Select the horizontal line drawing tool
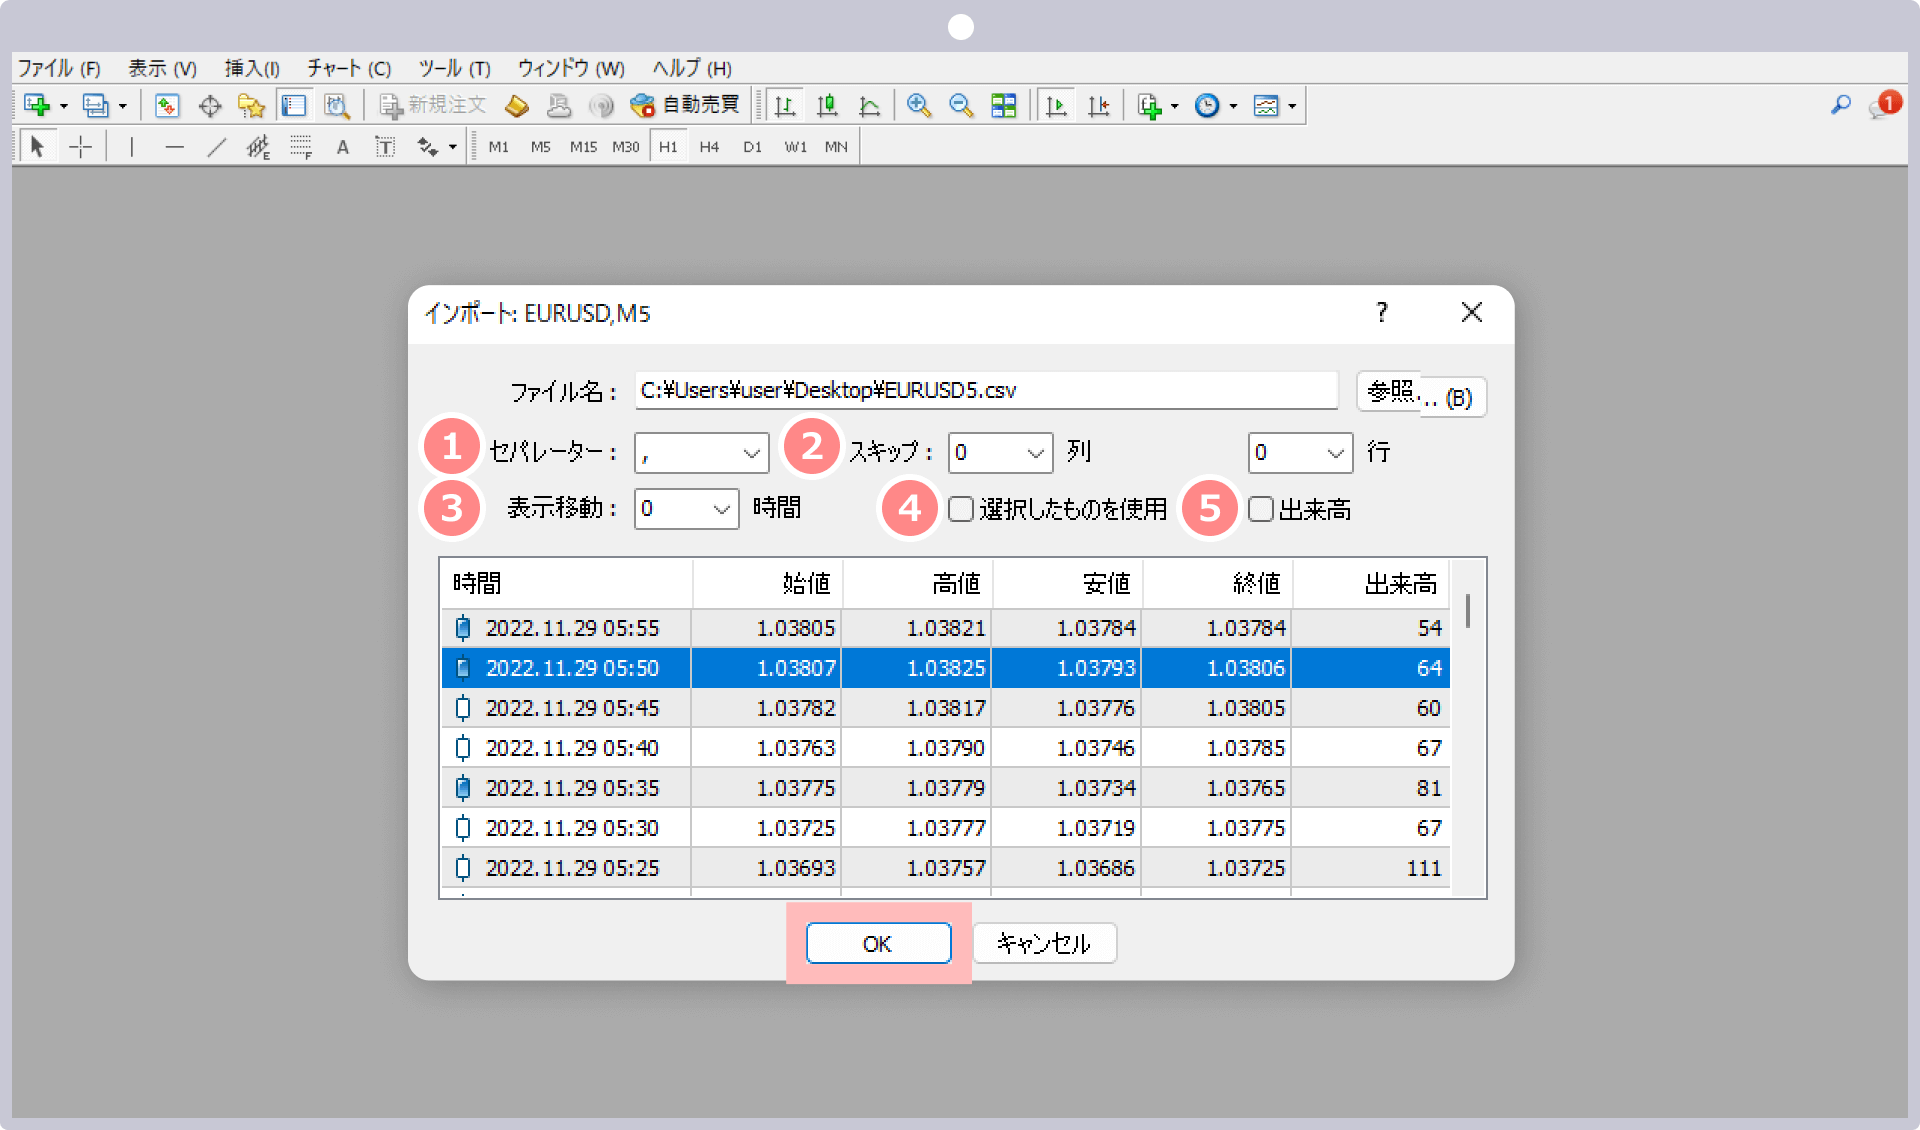 click(x=174, y=147)
